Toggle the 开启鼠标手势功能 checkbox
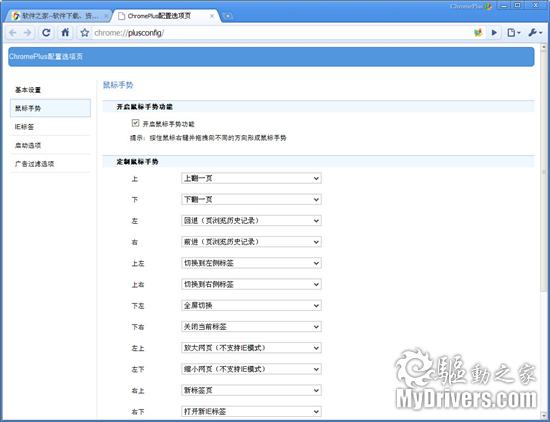This screenshot has width=550, height=422. coord(135,123)
